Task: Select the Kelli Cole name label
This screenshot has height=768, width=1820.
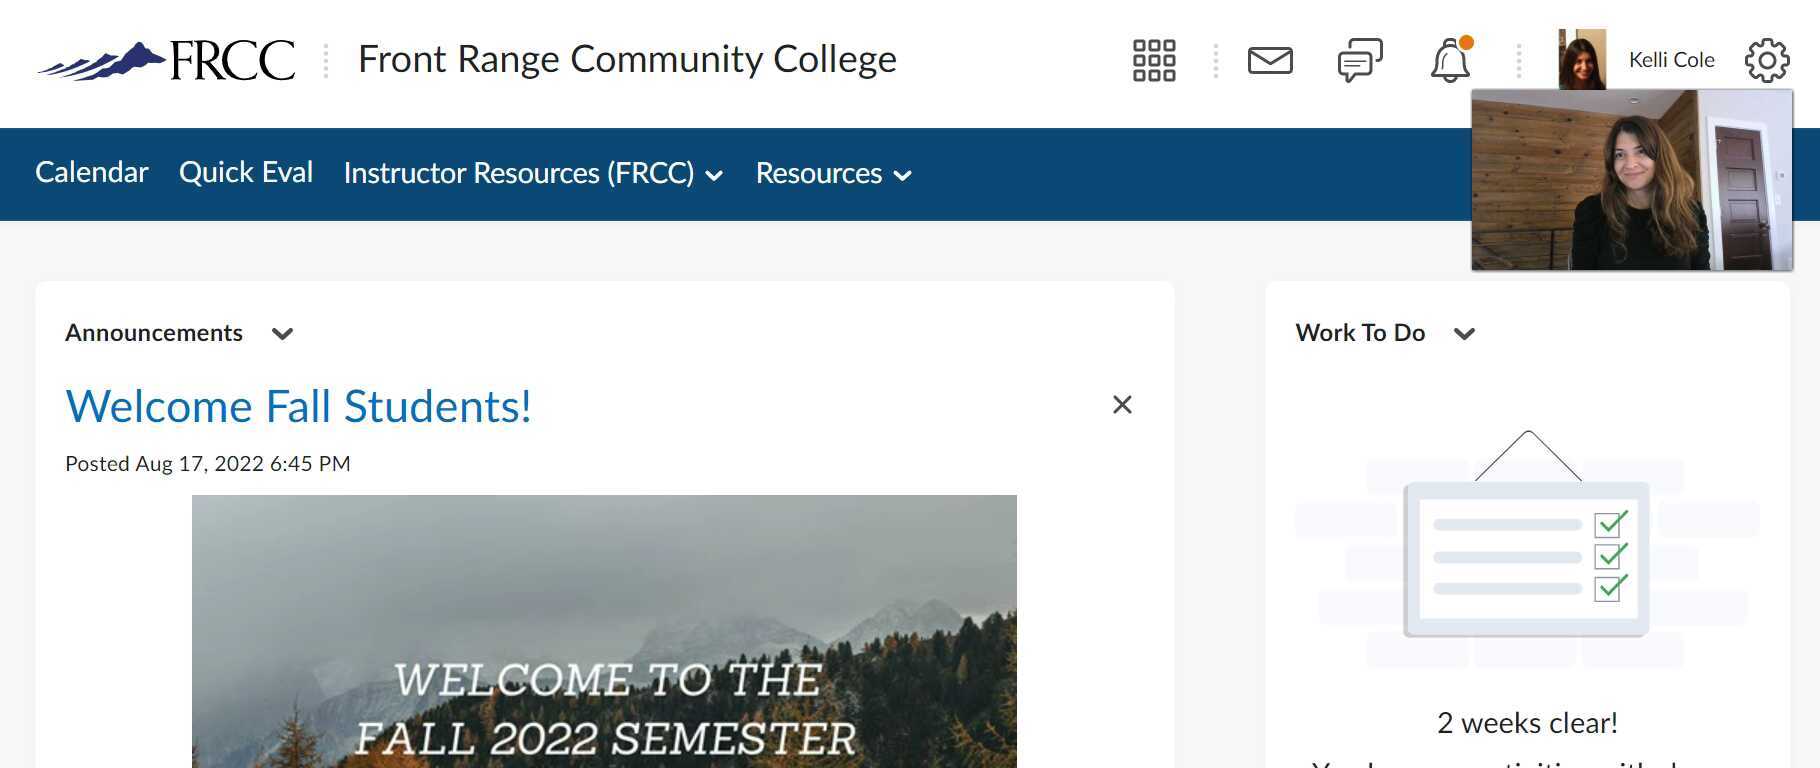Action: click(1670, 59)
